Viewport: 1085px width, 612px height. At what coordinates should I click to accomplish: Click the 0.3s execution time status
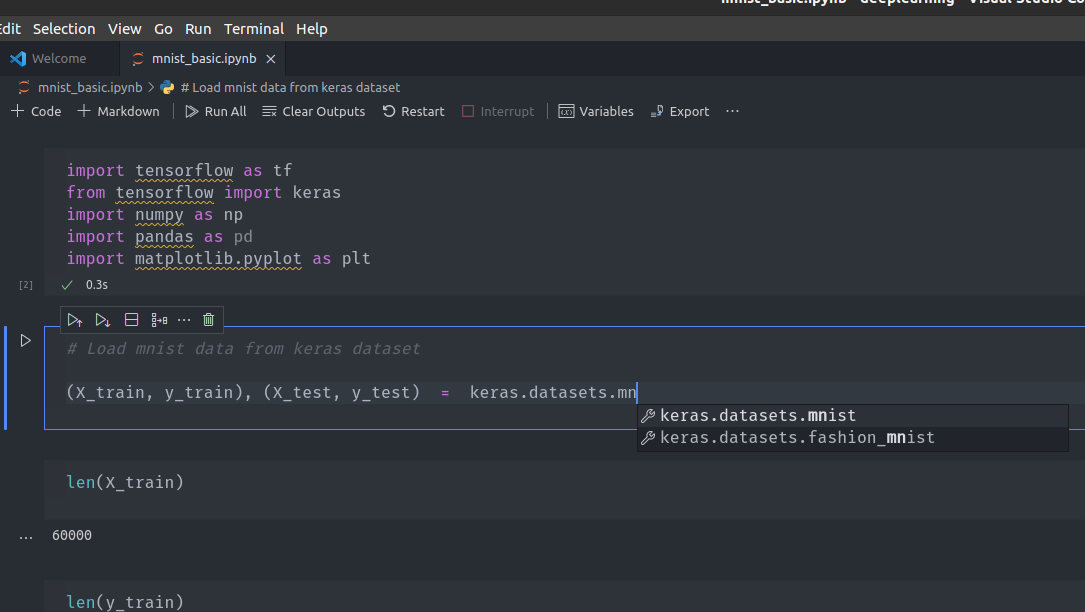coord(97,285)
